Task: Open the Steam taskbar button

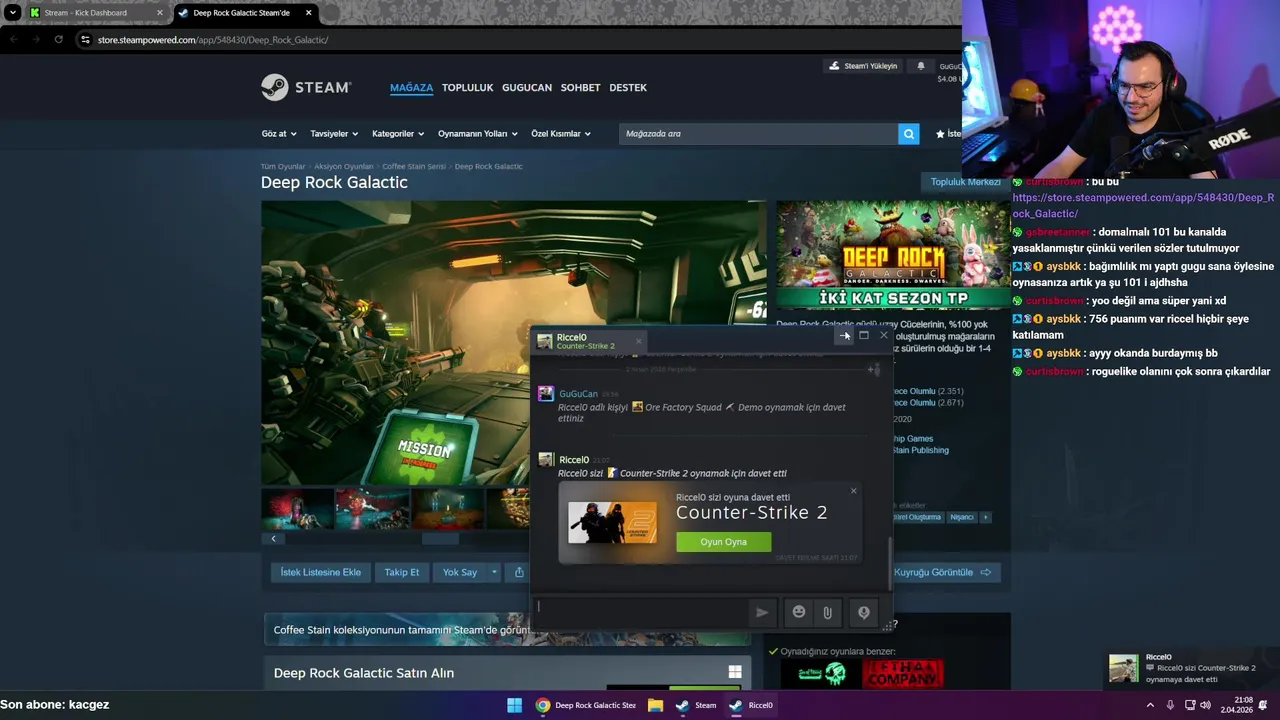Action: point(697,705)
